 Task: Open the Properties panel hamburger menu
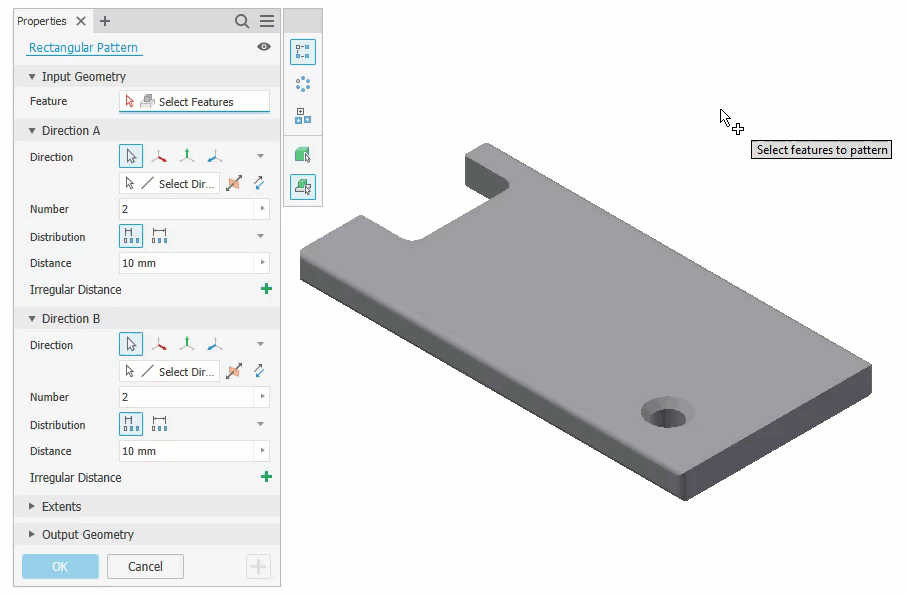[267, 21]
